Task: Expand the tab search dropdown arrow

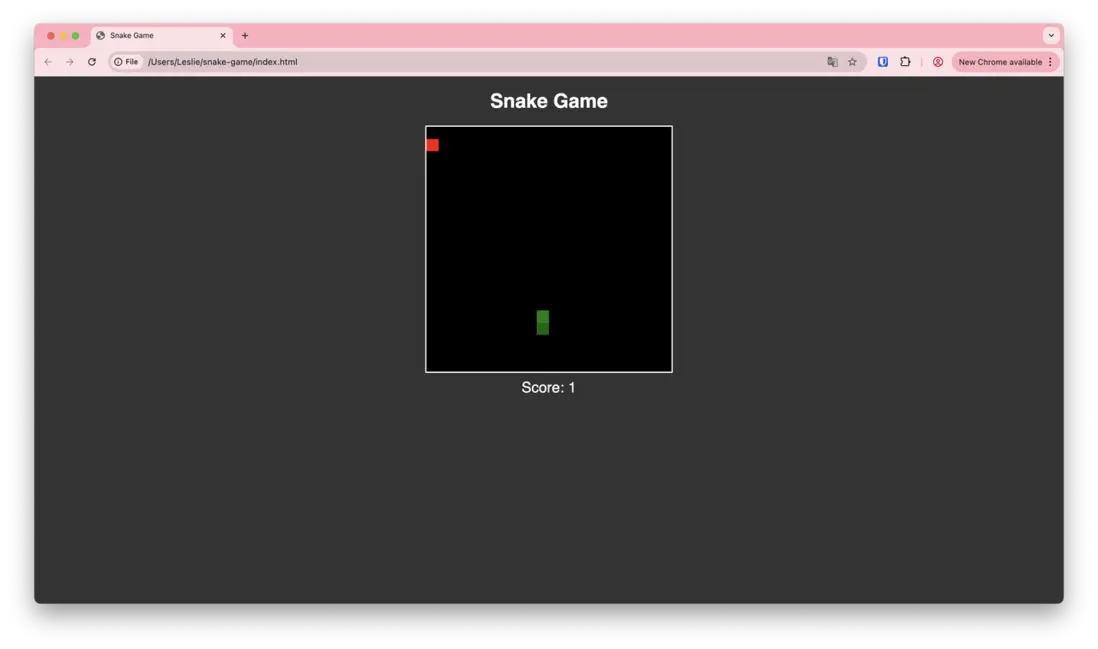Action: tap(1051, 35)
